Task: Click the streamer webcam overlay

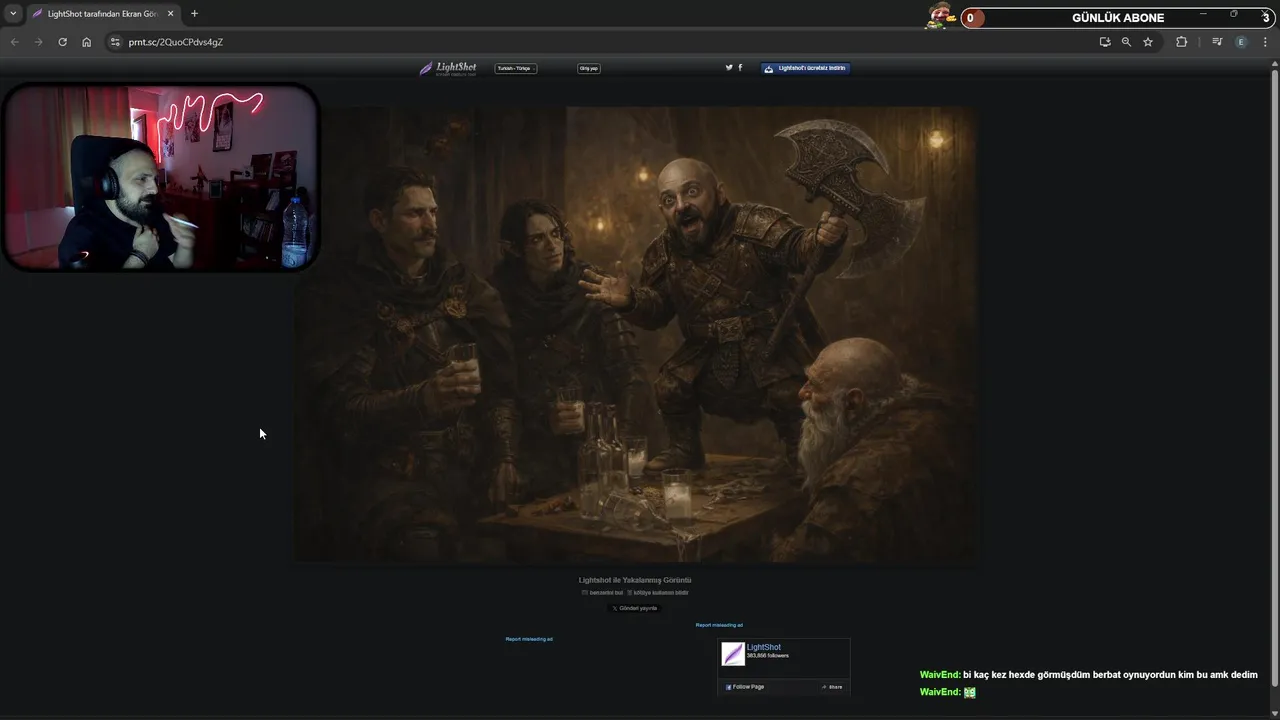Action: [161, 177]
